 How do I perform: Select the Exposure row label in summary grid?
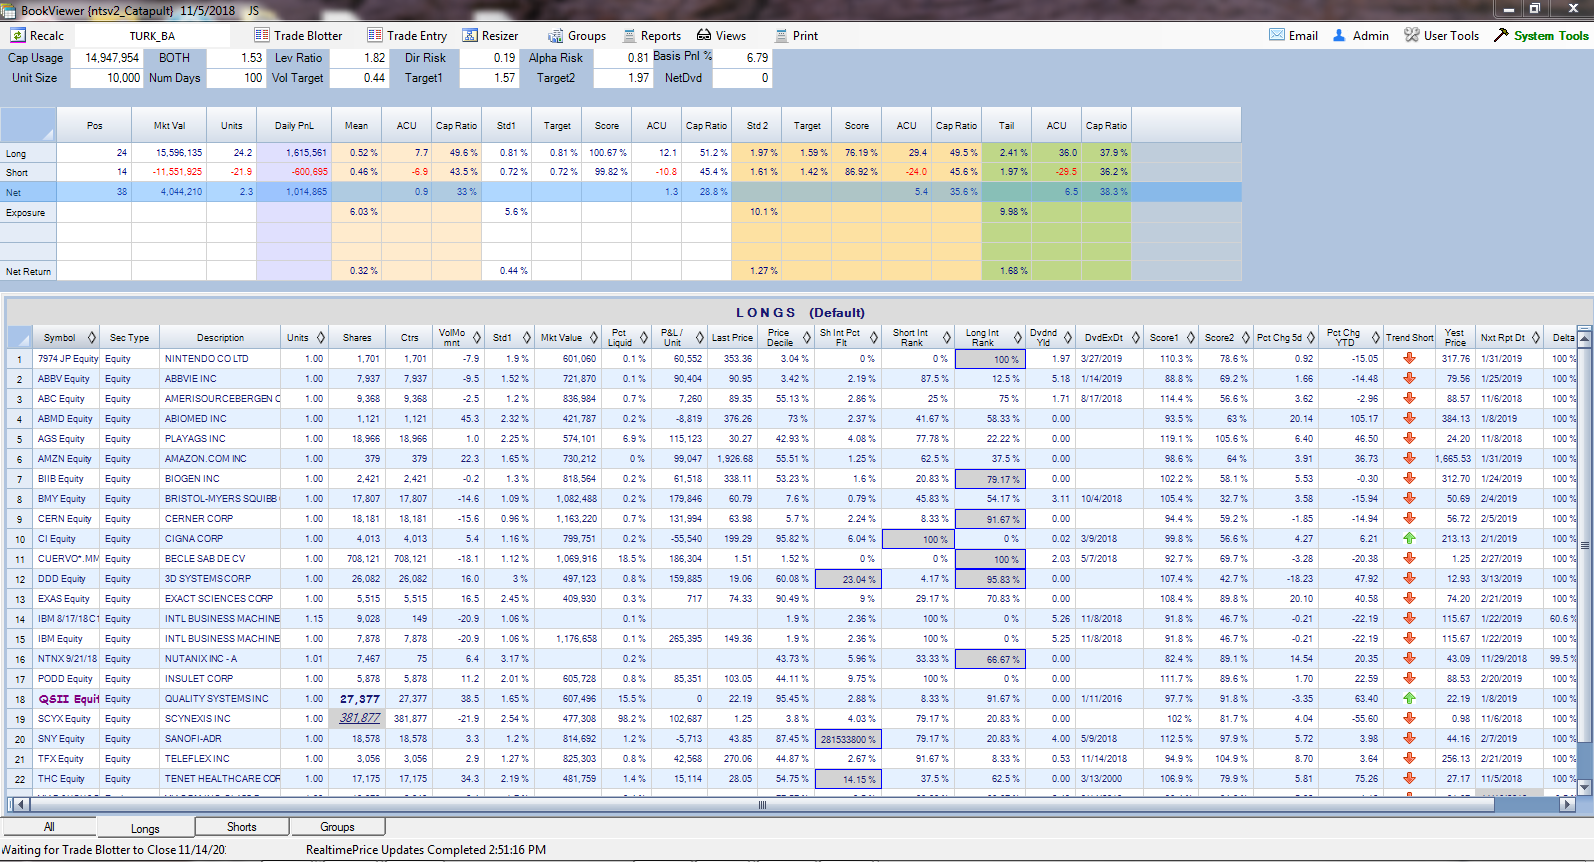28,212
